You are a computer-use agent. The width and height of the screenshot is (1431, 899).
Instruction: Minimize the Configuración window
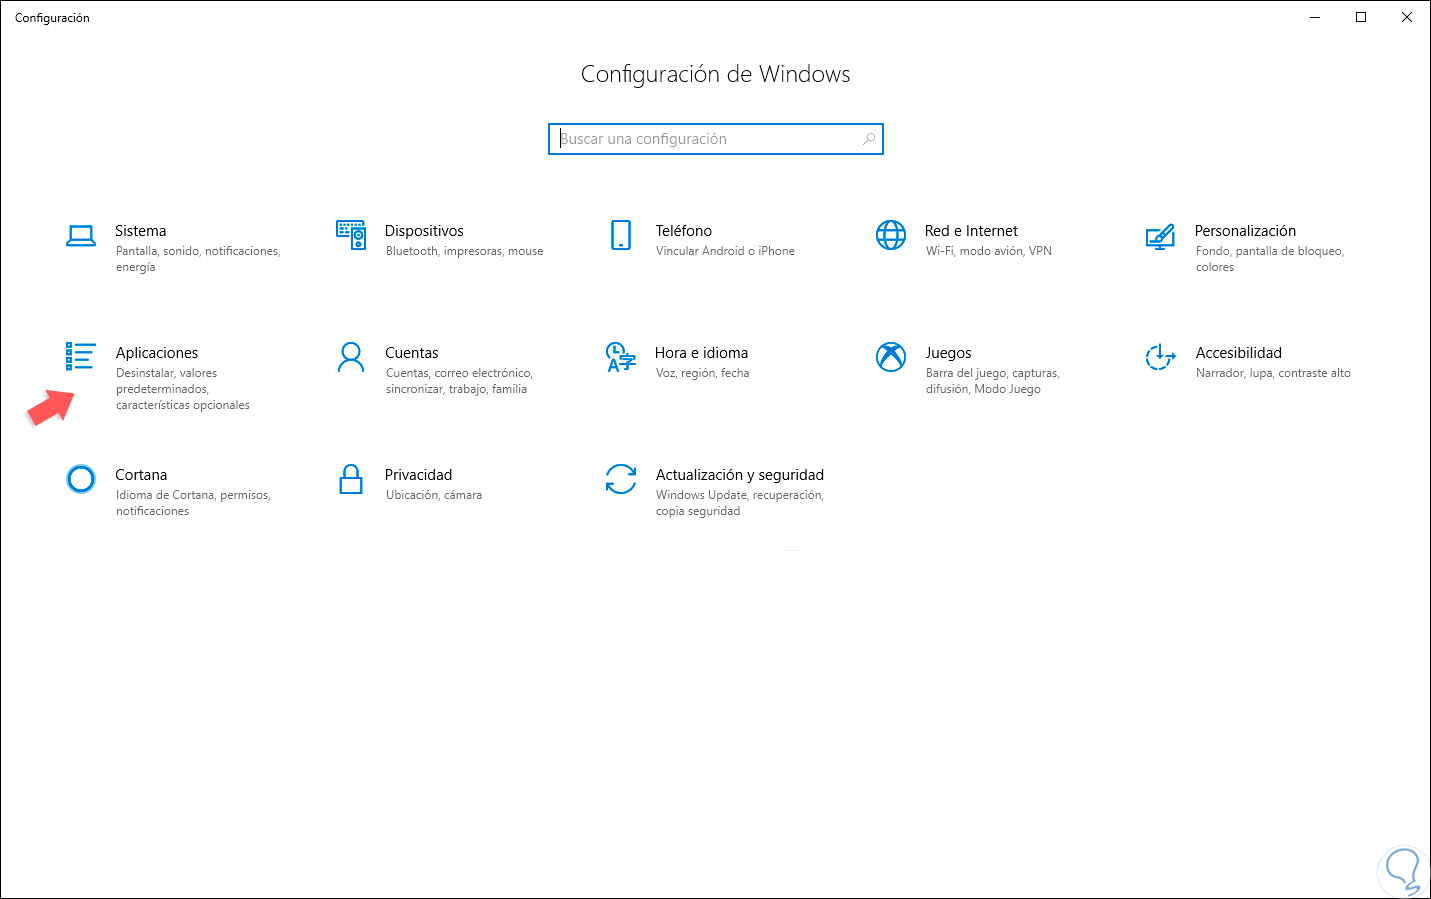[1315, 17]
